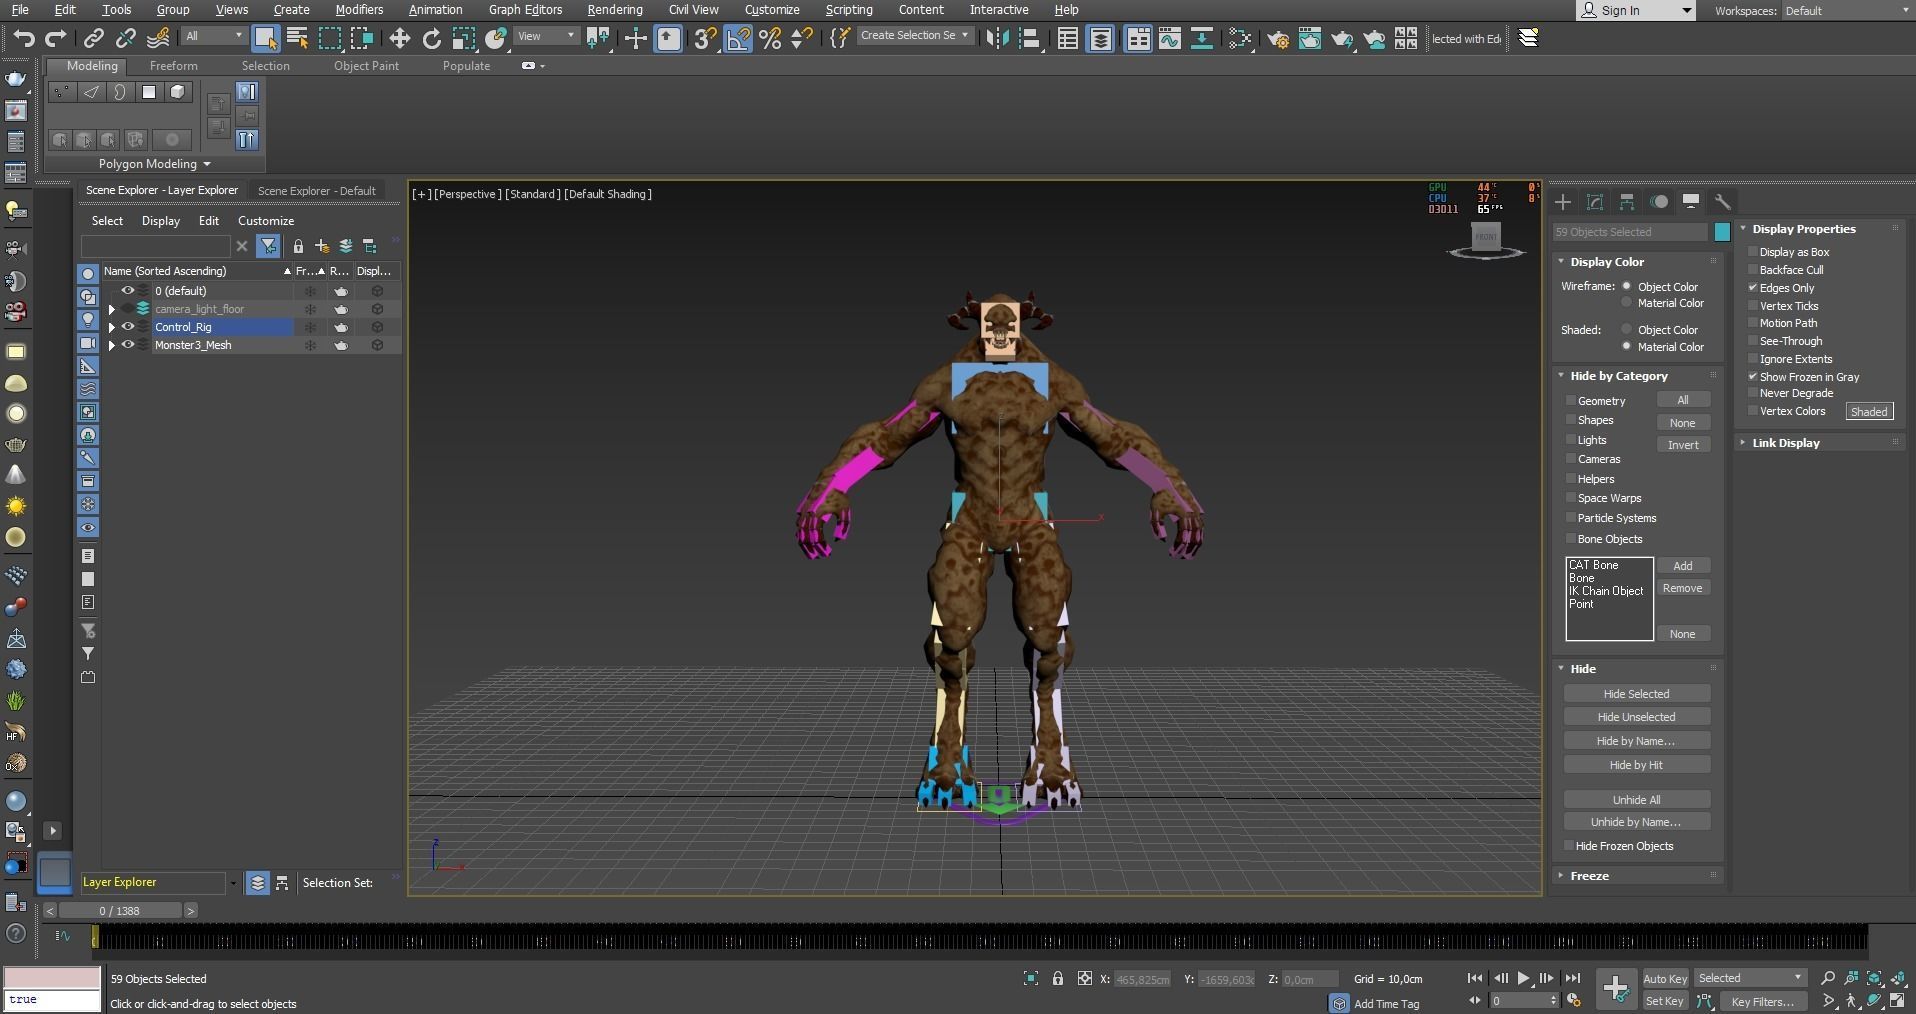Screen dimensions: 1916x1014
Task: Click the Lock Selection padlock icon
Action: click(1058, 978)
